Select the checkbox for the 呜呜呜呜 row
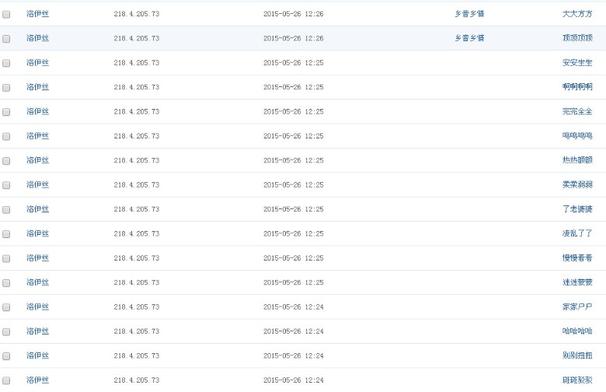The height and width of the screenshot is (392, 606). [6, 136]
